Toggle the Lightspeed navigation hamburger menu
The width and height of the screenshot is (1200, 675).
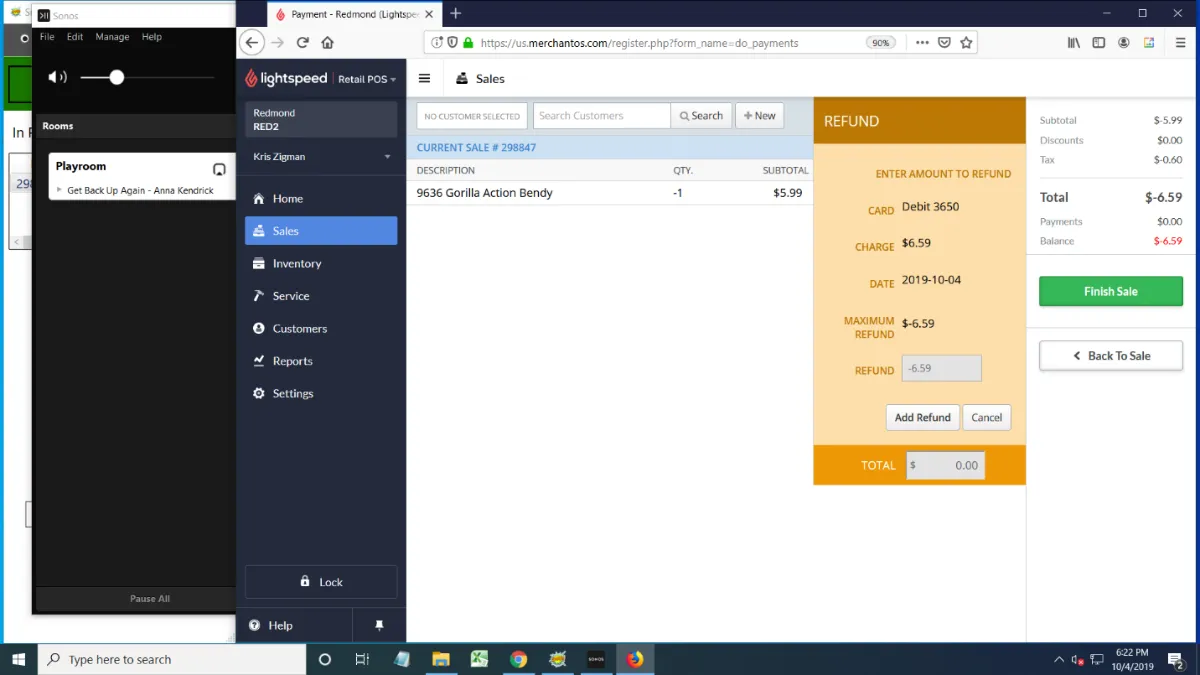click(425, 79)
